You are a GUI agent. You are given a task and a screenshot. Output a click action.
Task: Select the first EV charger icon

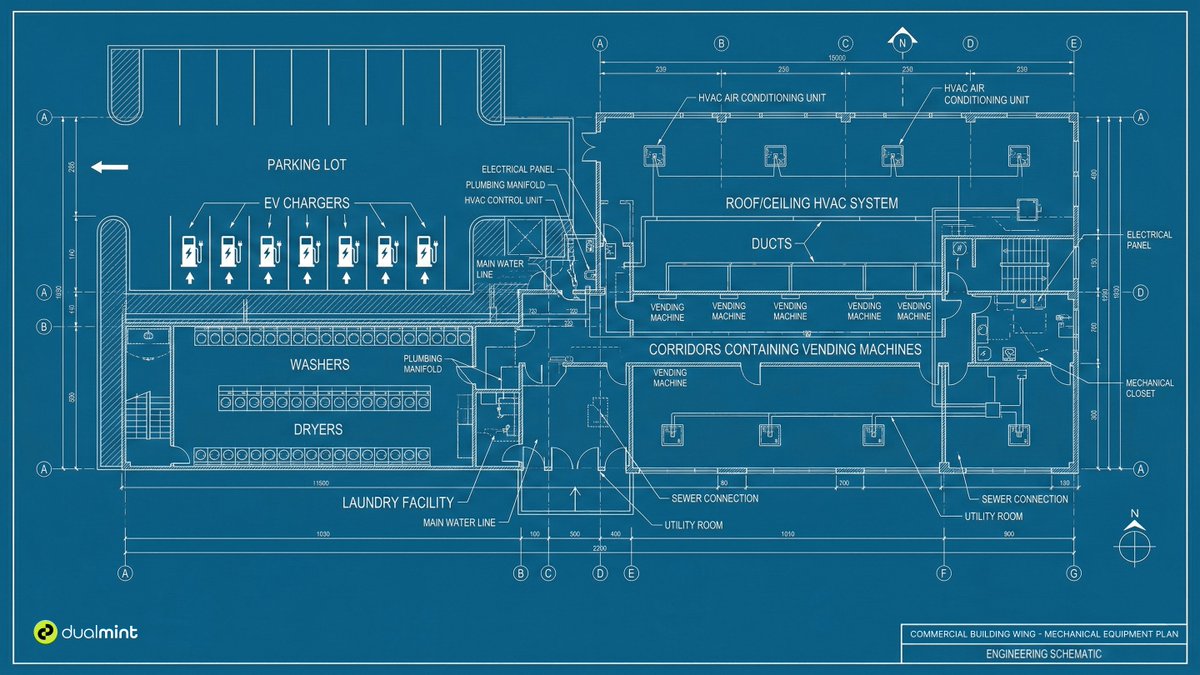pyautogui.click(x=190, y=252)
